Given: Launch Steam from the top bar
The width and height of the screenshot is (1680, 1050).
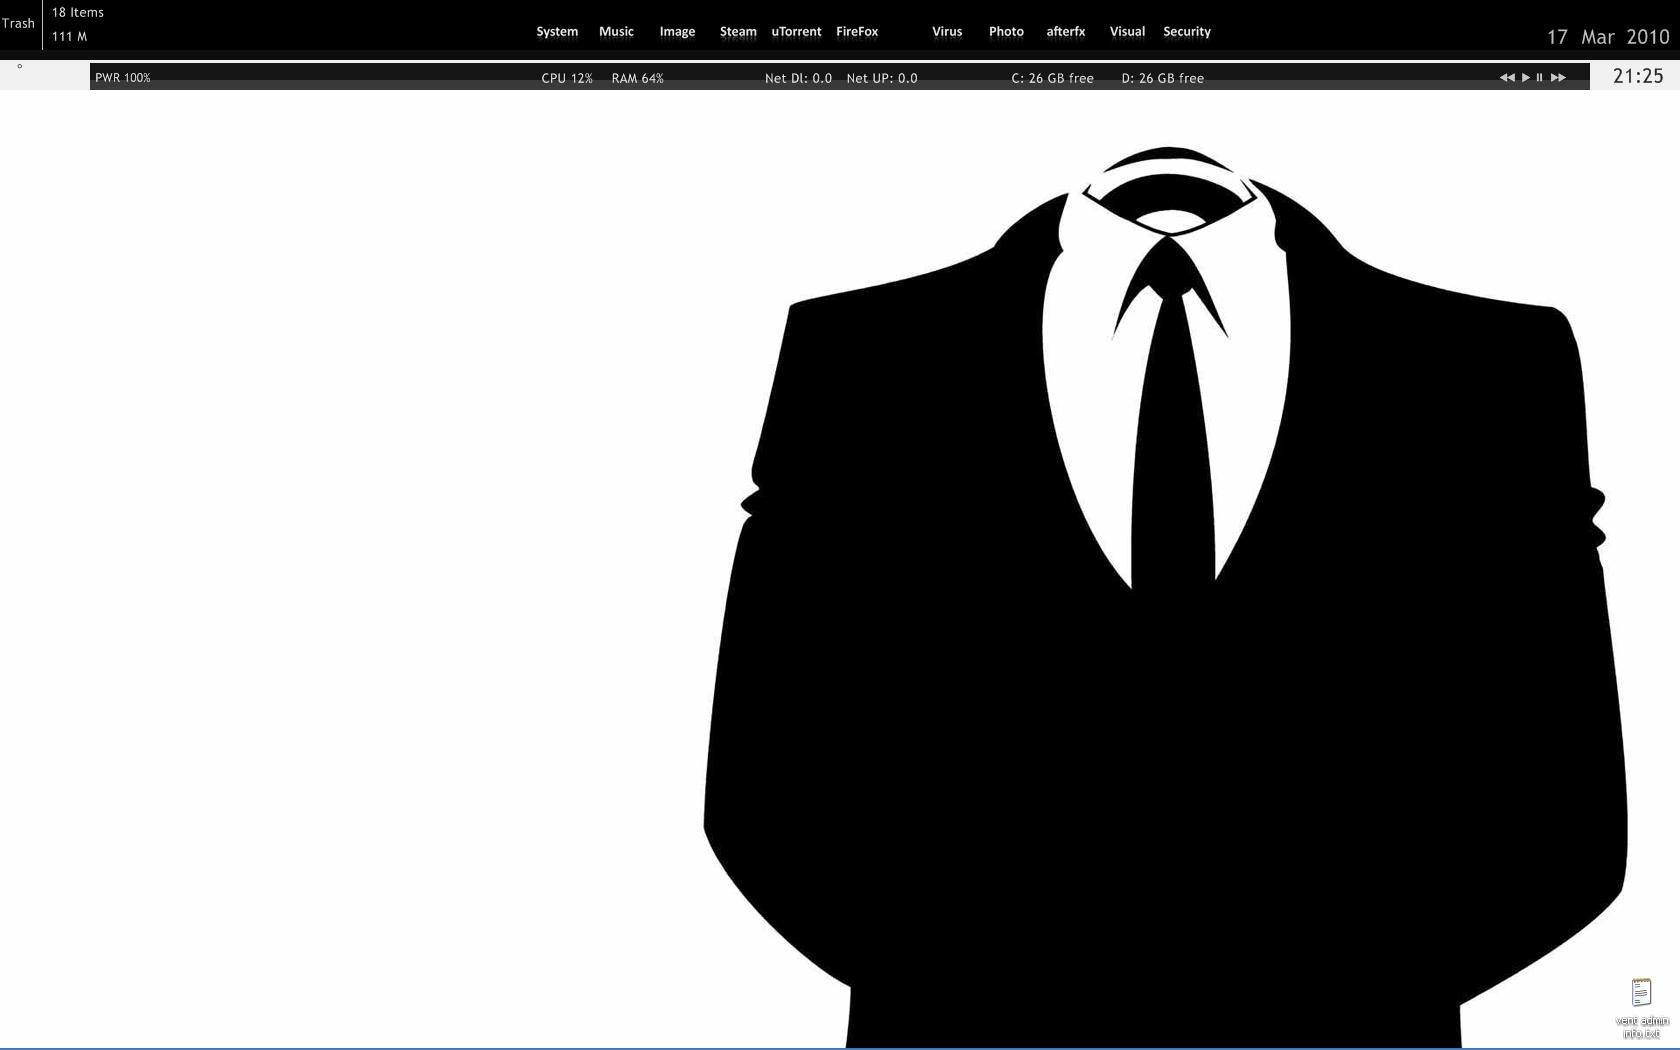Looking at the screenshot, I should pyautogui.click(x=738, y=32).
